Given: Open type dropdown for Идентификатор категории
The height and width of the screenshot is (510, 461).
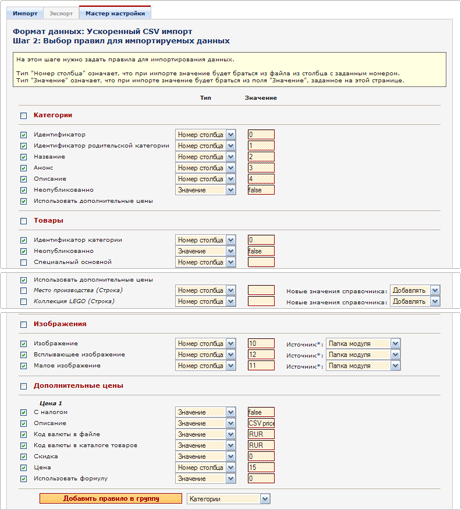Looking at the screenshot, I should 206,240.
